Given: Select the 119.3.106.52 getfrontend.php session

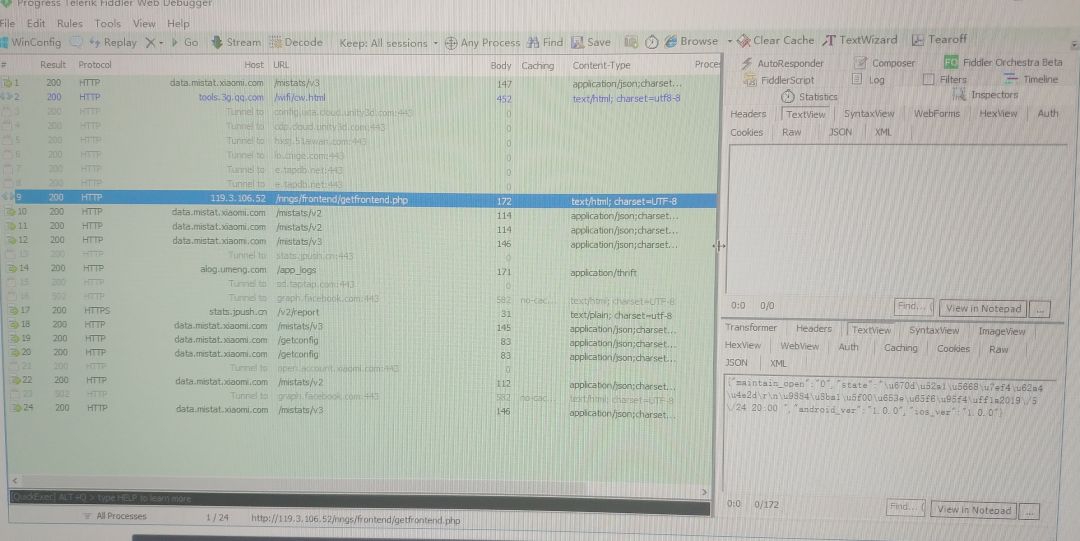Looking at the screenshot, I should [x=358, y=200].
